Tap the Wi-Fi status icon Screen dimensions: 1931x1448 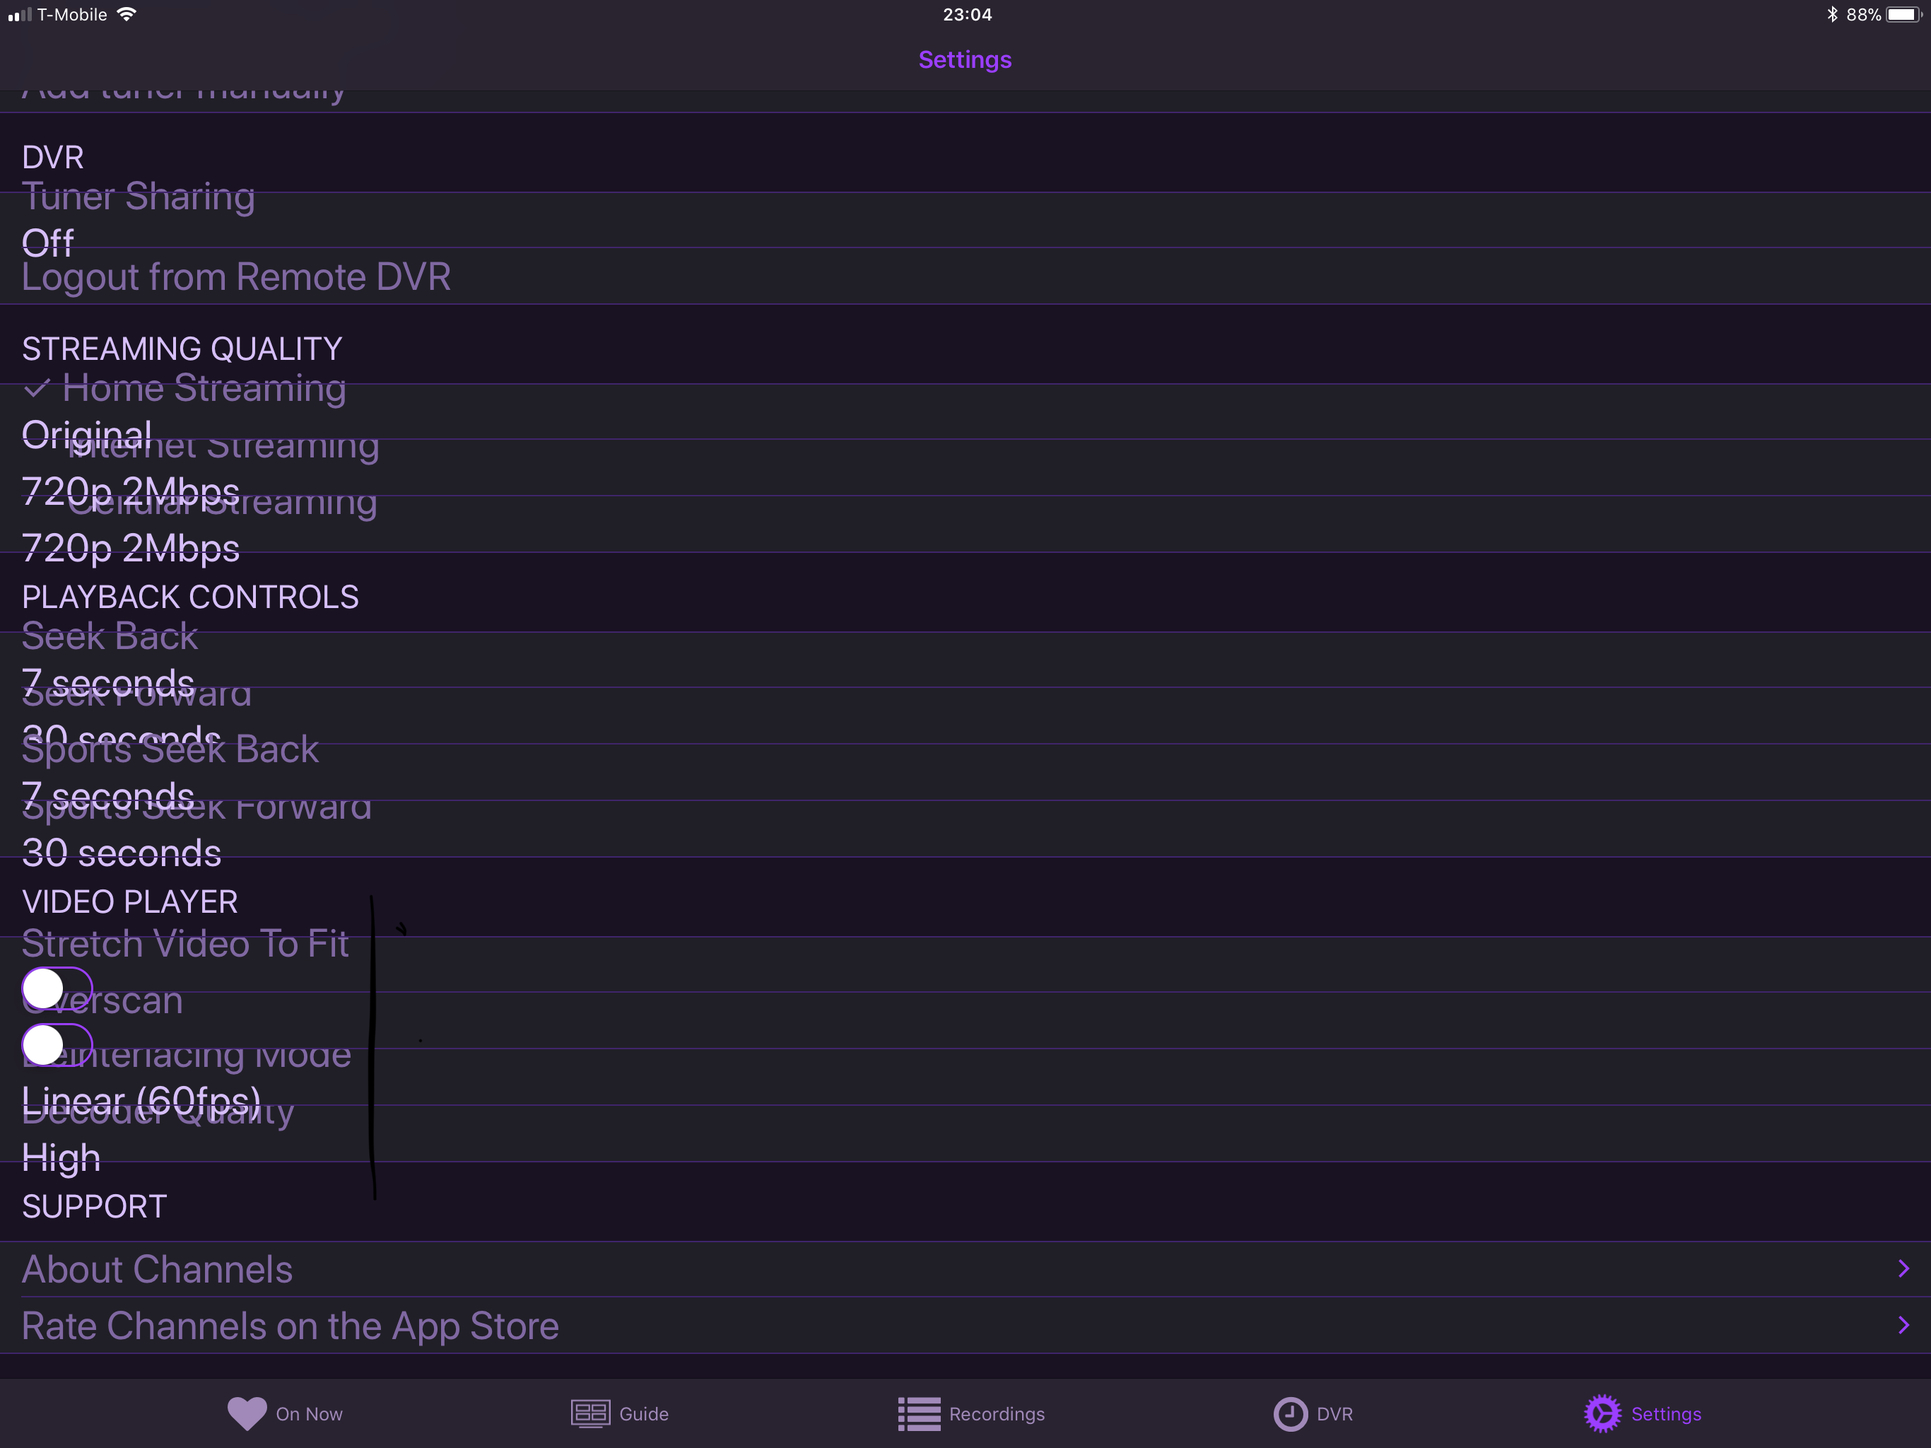(x=127, y=14)
